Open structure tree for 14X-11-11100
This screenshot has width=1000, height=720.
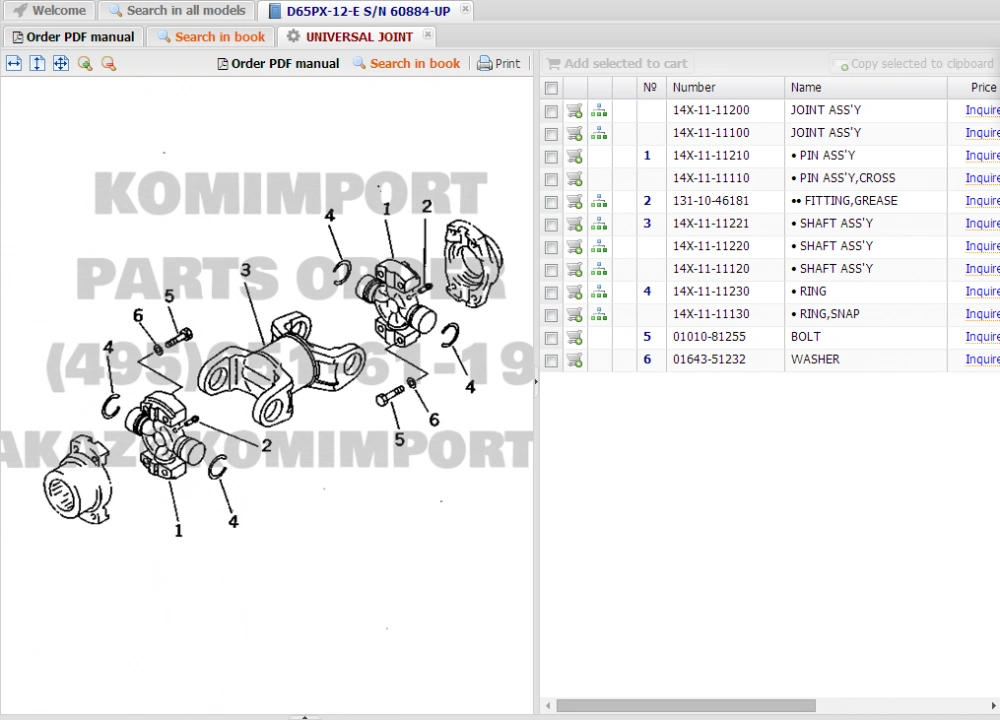(x=599, y=133)
